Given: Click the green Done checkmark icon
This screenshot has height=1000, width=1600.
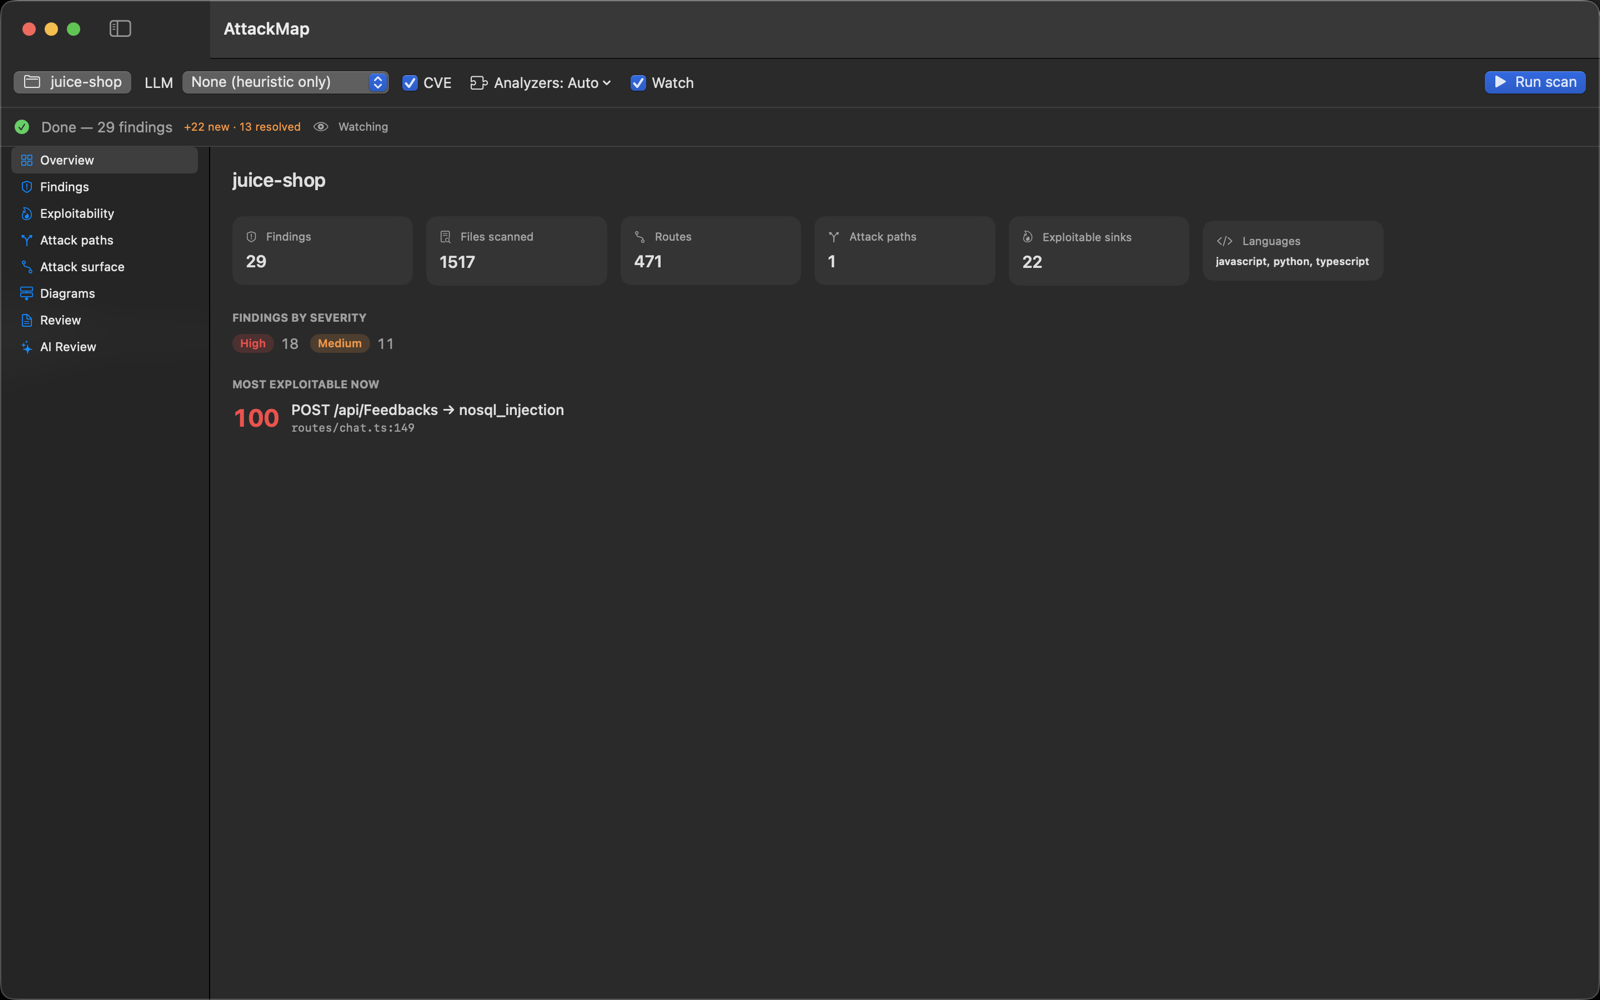Looking at the screenshot, I should (22, 127).
